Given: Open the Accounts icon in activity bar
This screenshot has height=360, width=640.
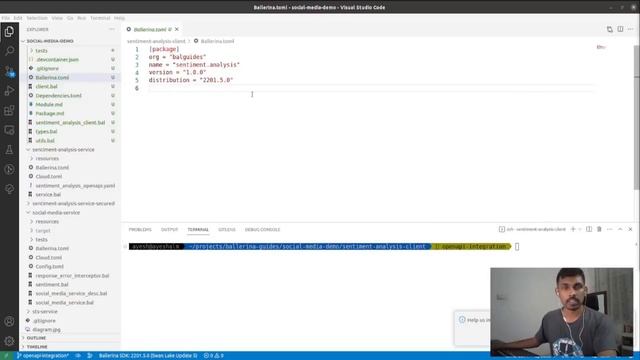Looking at the screenshot, I should (9, 321).
